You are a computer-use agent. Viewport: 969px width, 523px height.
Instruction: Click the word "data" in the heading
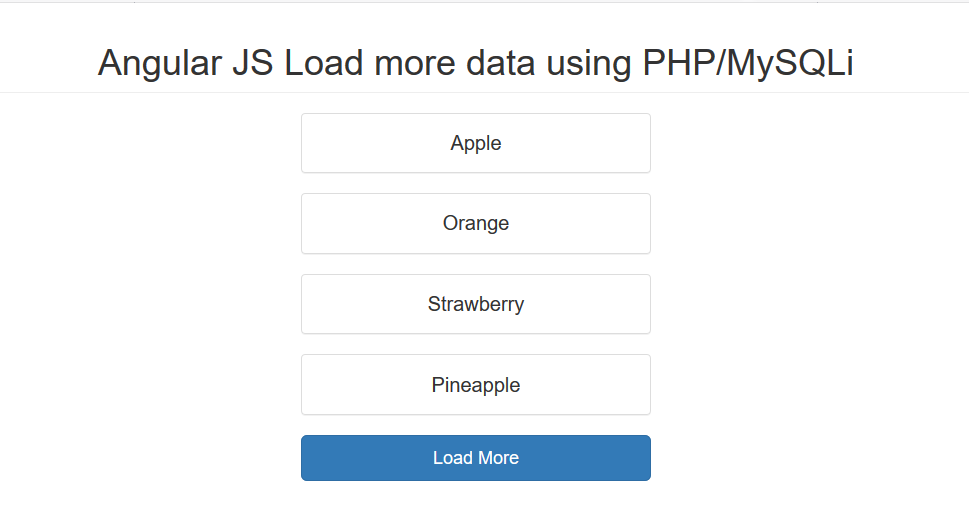[x=500, y=63]
